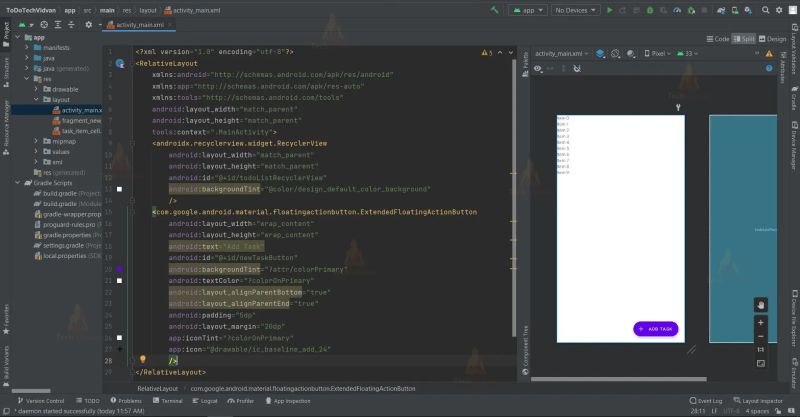
Task: Click the Make Project hammer icon
Action: point(494,10)
